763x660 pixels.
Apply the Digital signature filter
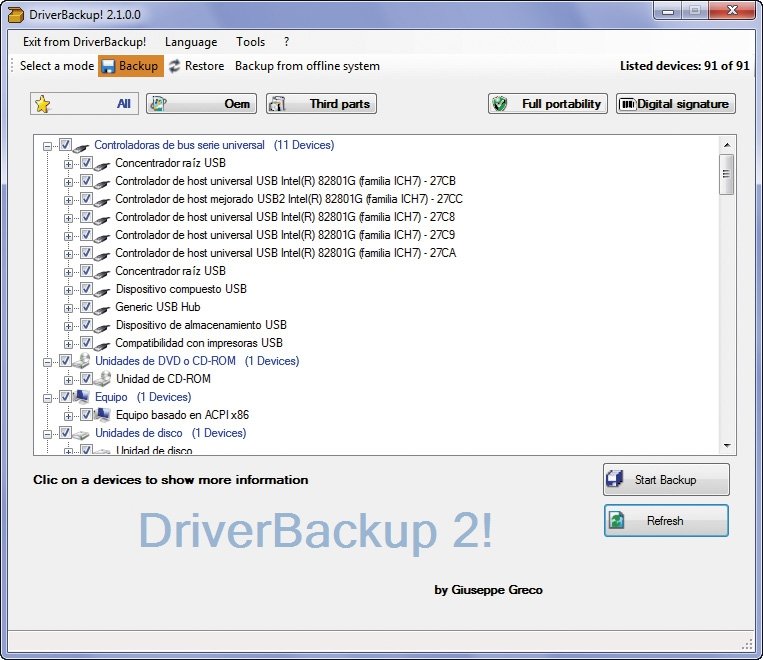pos(676,104)
